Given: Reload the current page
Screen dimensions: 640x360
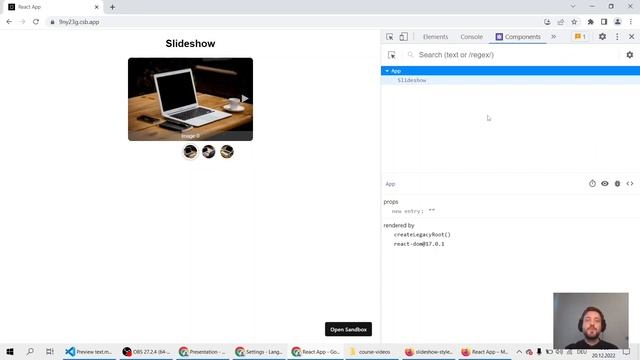Looking at the screenshot, I should 36,22.
